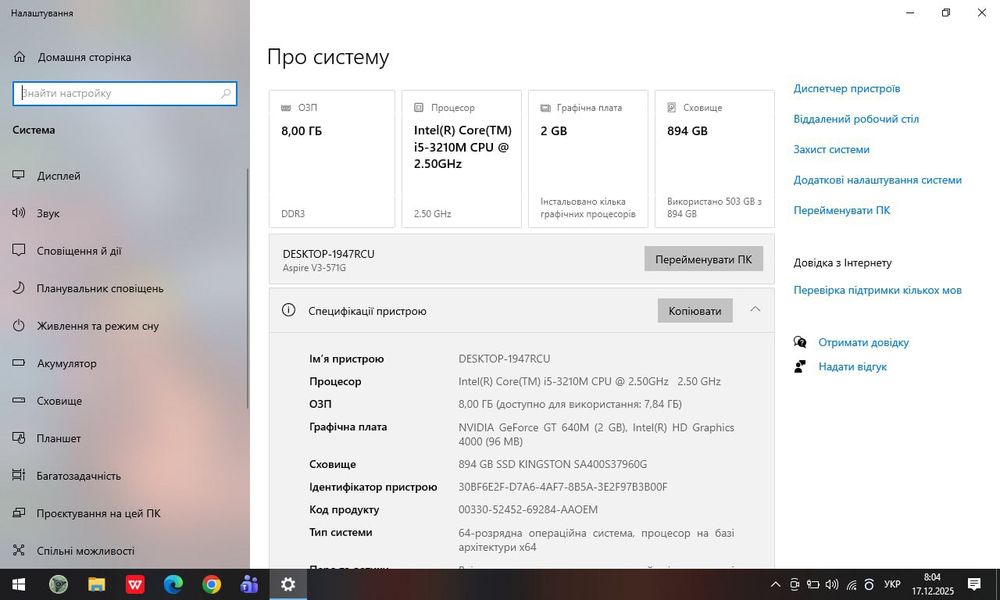Open File Explorer from the taskbar
This screenshot has height=600, width=1000.
coord(96,584)
